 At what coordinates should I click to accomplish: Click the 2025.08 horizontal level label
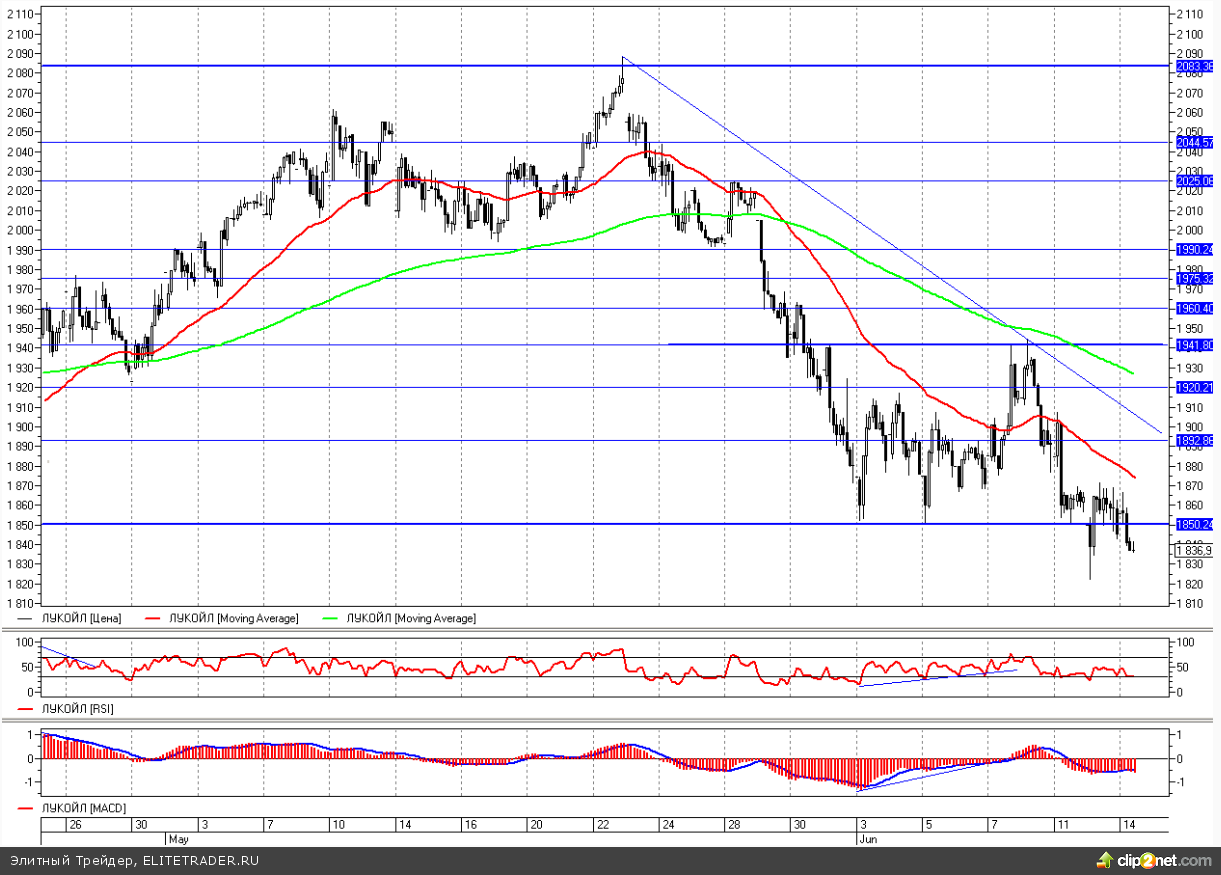(1194, 182)
